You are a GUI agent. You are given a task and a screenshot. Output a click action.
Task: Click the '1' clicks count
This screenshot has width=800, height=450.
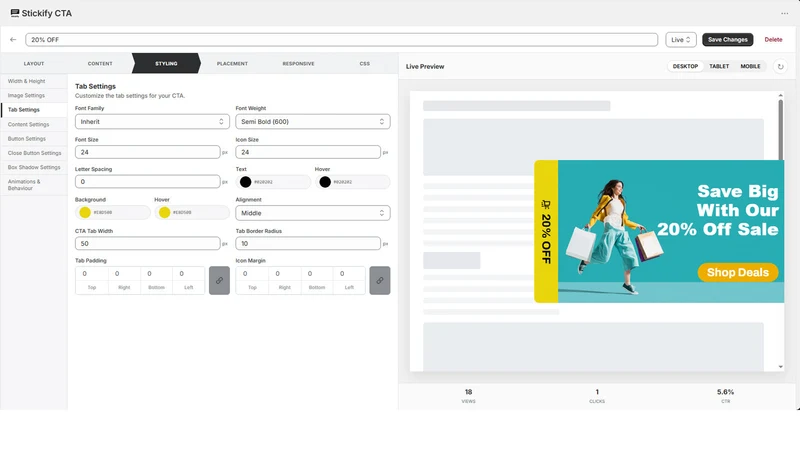coord(597,392)
